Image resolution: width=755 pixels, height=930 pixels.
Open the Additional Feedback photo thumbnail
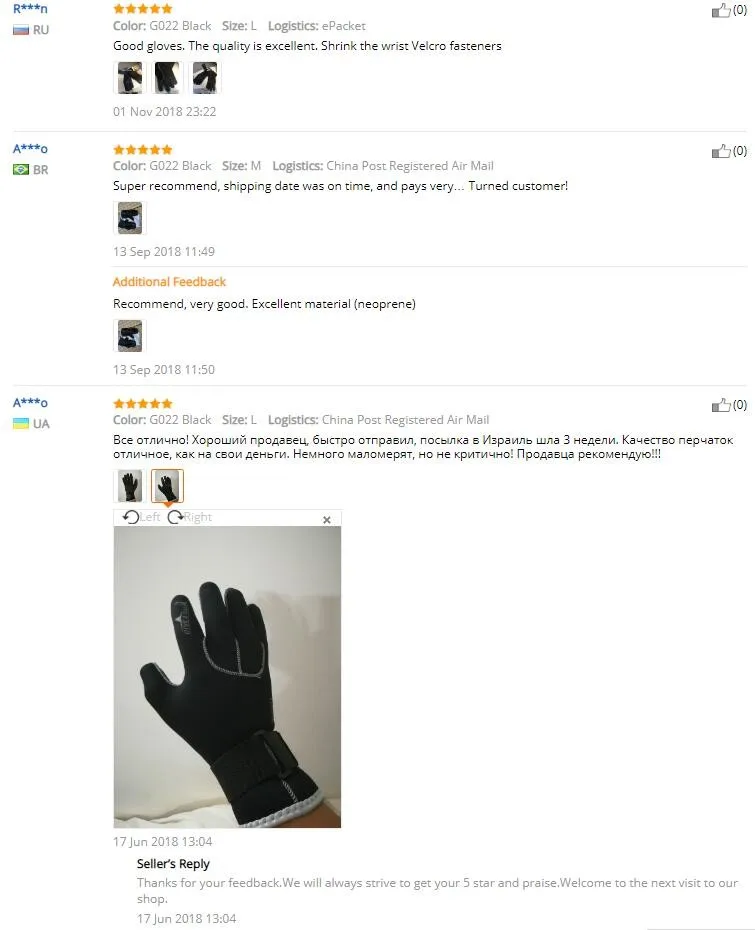[x=129, y=336]
